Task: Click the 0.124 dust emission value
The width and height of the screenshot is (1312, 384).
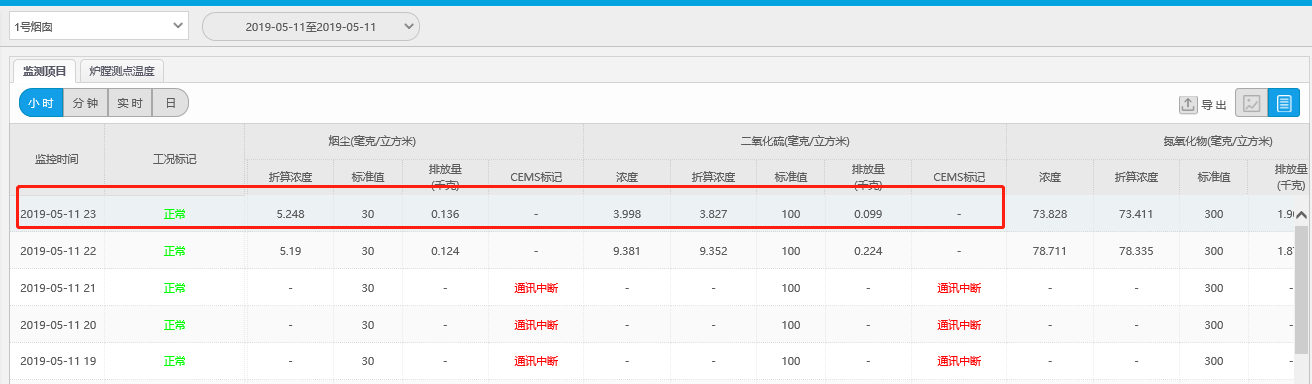Action: click(445, 251)
